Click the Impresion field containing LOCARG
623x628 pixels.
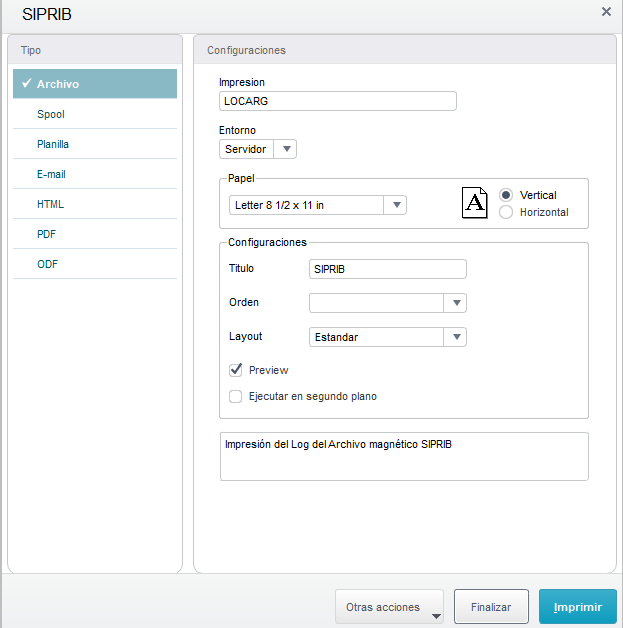pos(338,101)
